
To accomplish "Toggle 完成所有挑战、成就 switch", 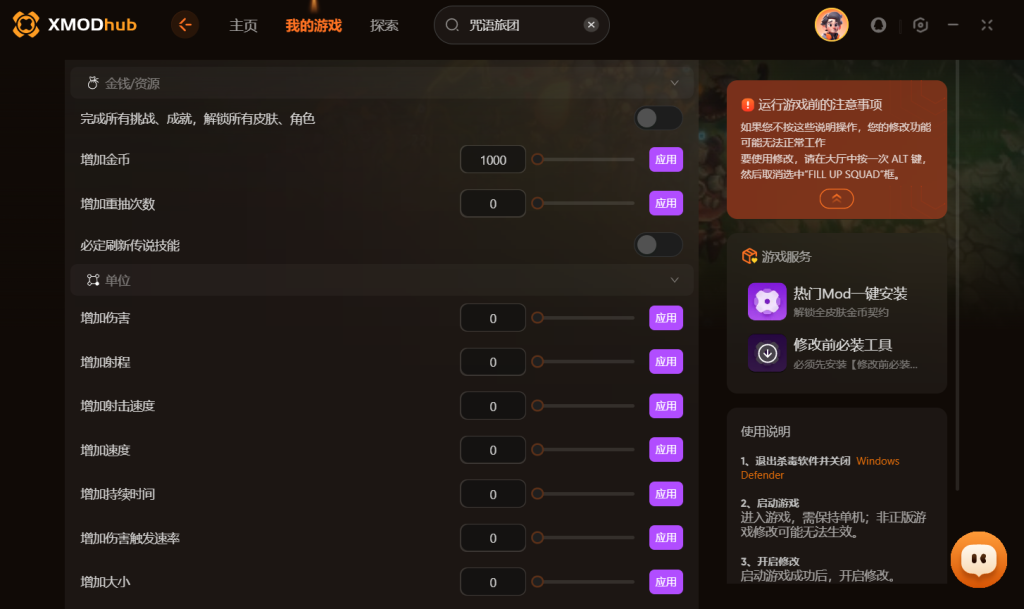I will point(658,118).
